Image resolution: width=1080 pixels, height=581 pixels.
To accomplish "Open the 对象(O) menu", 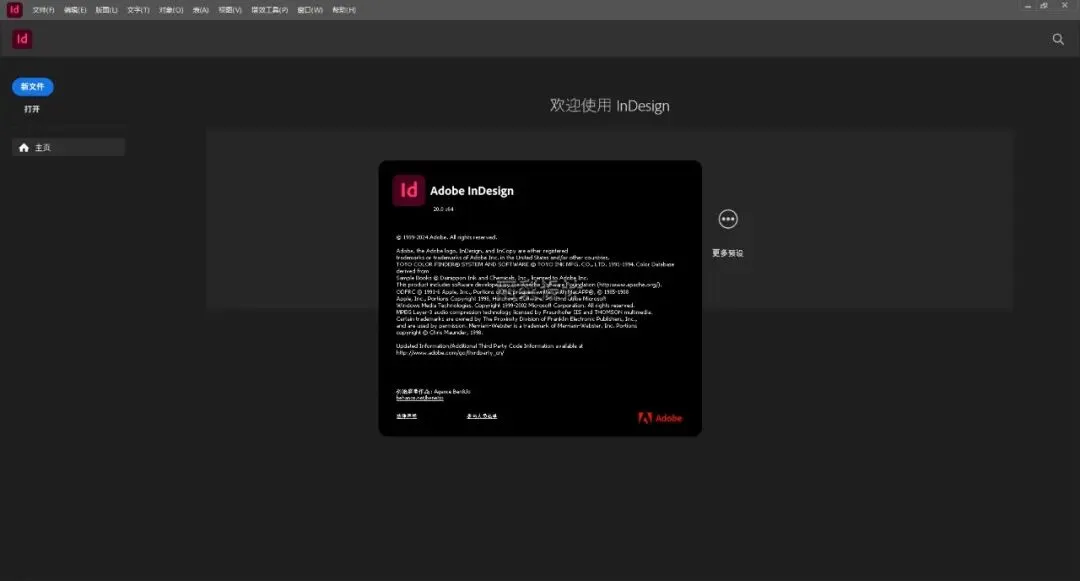I will point(171,10).
